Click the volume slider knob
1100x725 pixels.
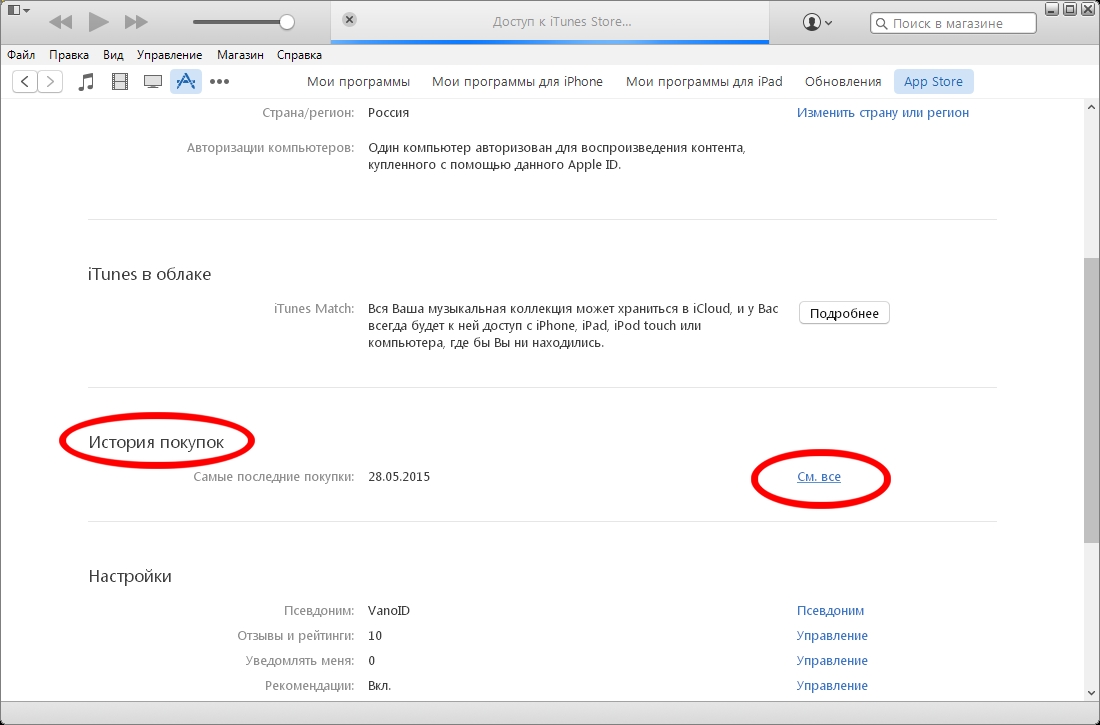[x=286, y=22]
